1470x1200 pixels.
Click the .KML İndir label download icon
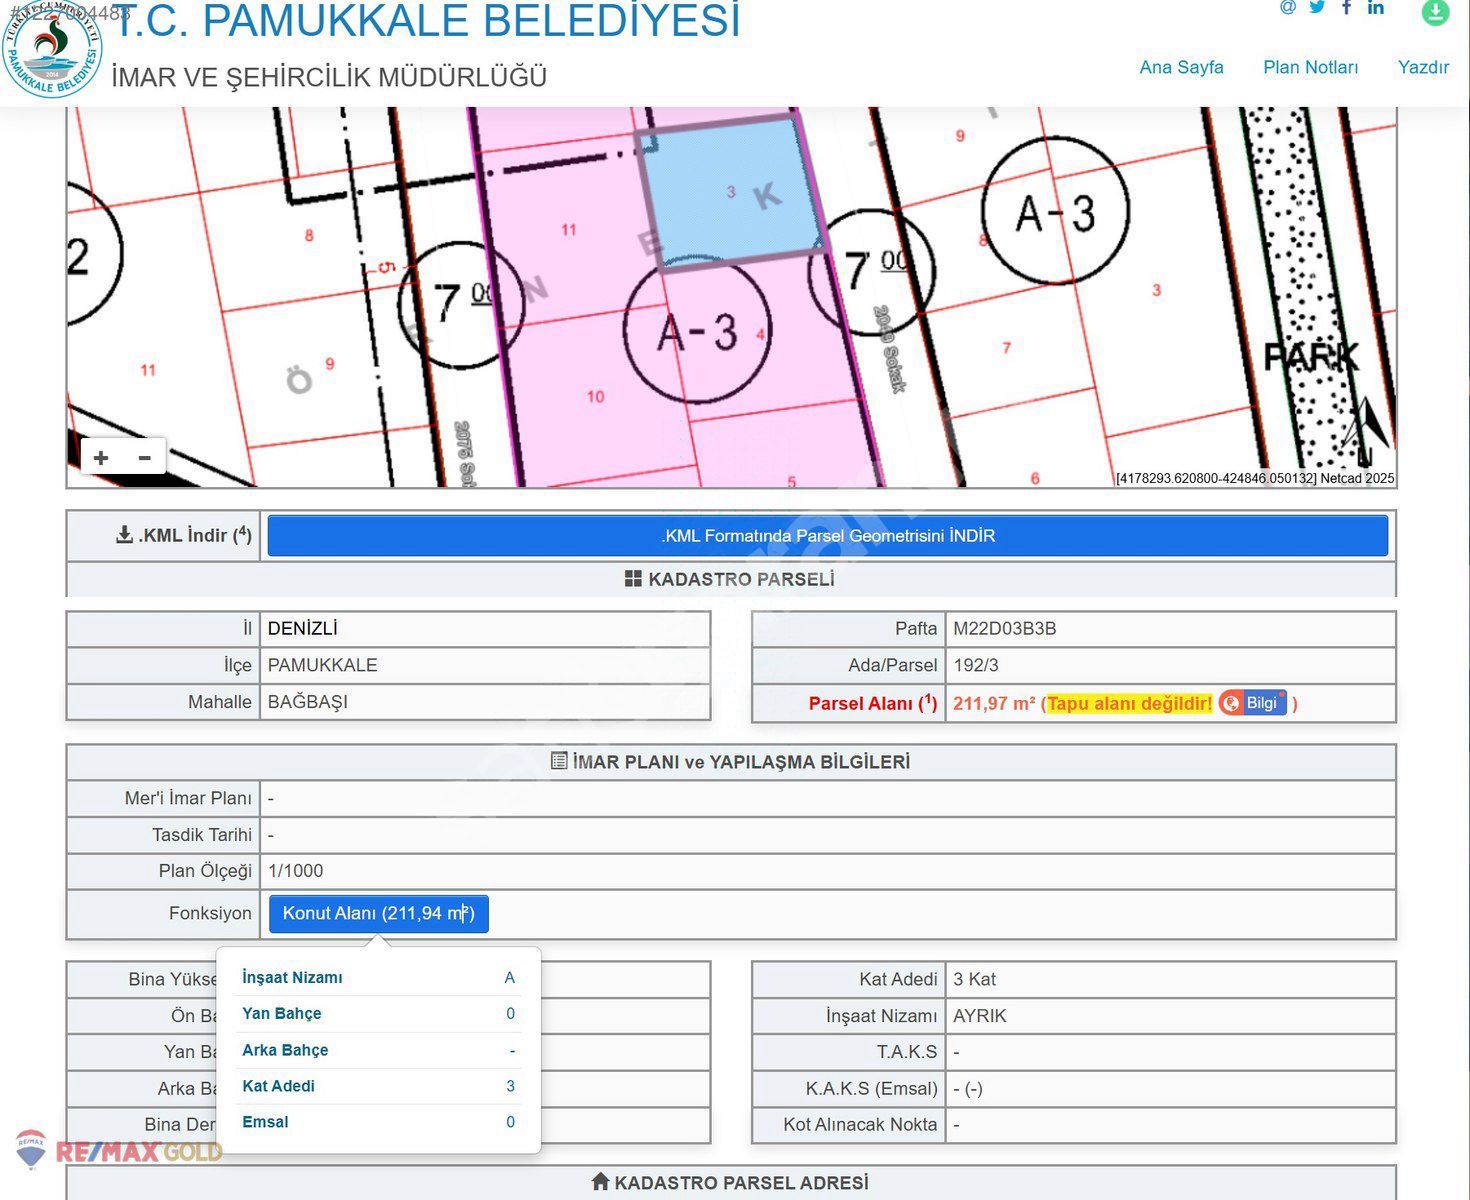coord(124,535)
